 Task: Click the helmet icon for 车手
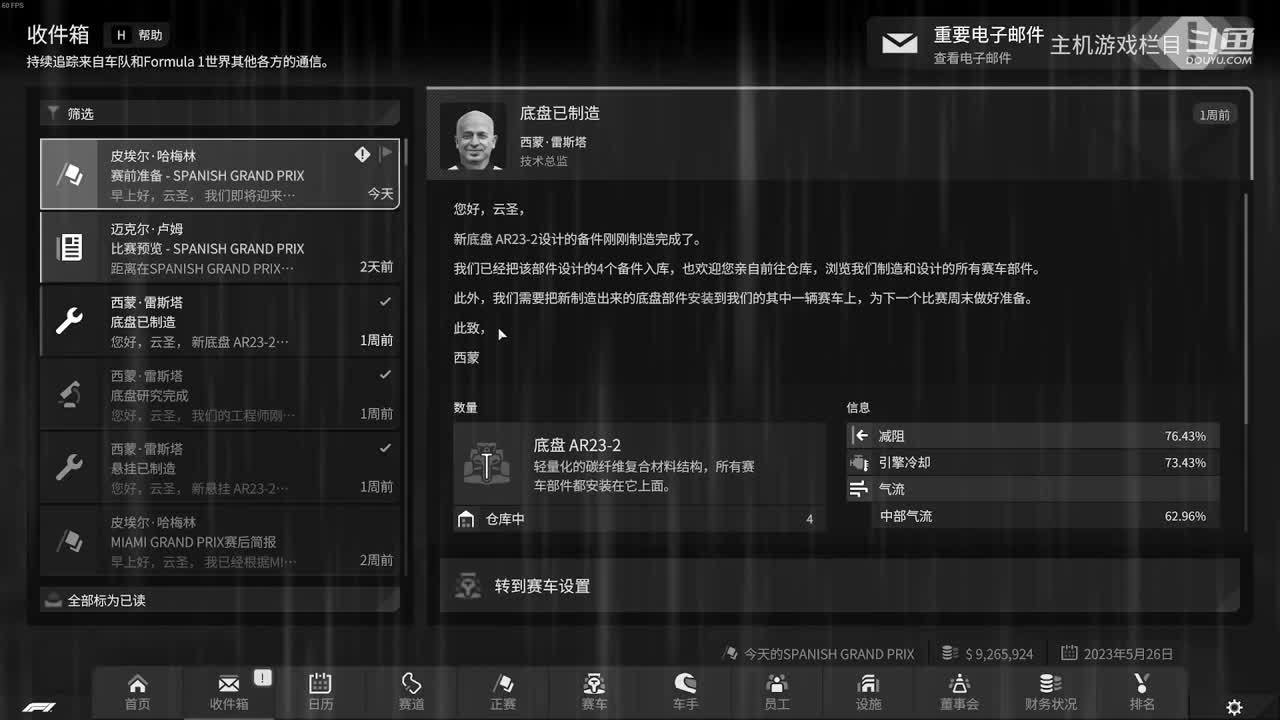pyautogui.click(x=685, y=683)
